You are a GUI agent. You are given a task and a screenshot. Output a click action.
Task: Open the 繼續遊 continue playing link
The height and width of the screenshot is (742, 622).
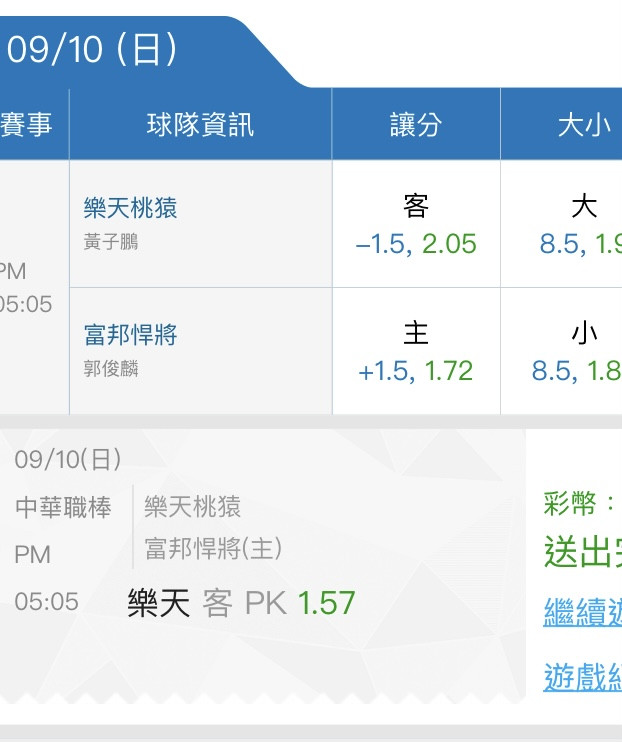click(582, 611)
